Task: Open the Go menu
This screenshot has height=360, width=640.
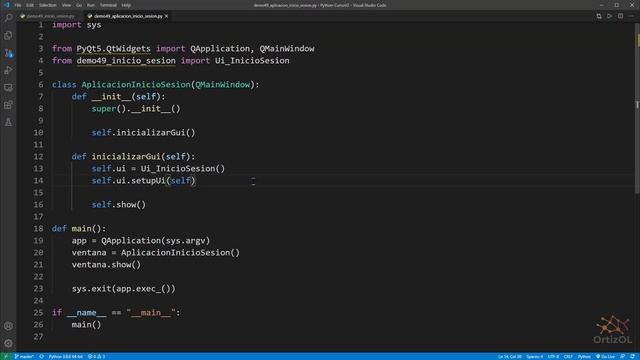Action: click(79, 5)
